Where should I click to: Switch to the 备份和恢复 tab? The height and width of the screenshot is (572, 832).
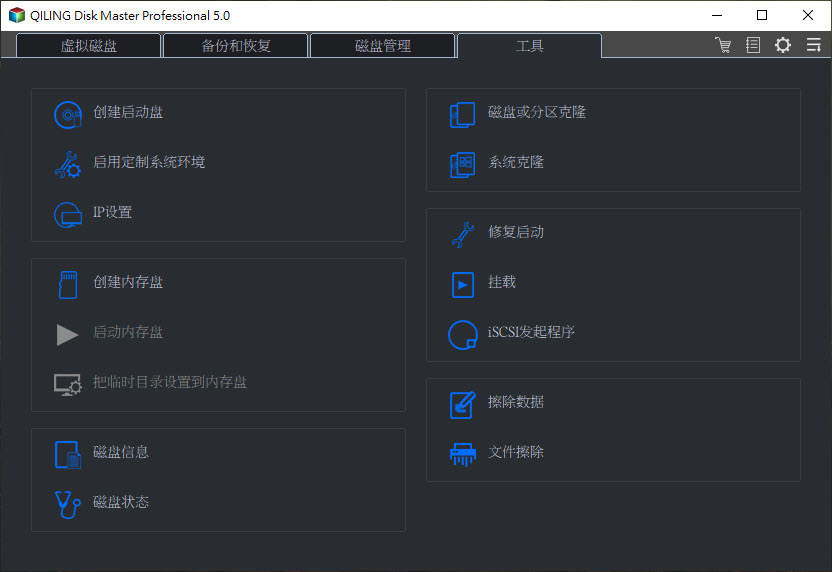(x=236, y=46)
